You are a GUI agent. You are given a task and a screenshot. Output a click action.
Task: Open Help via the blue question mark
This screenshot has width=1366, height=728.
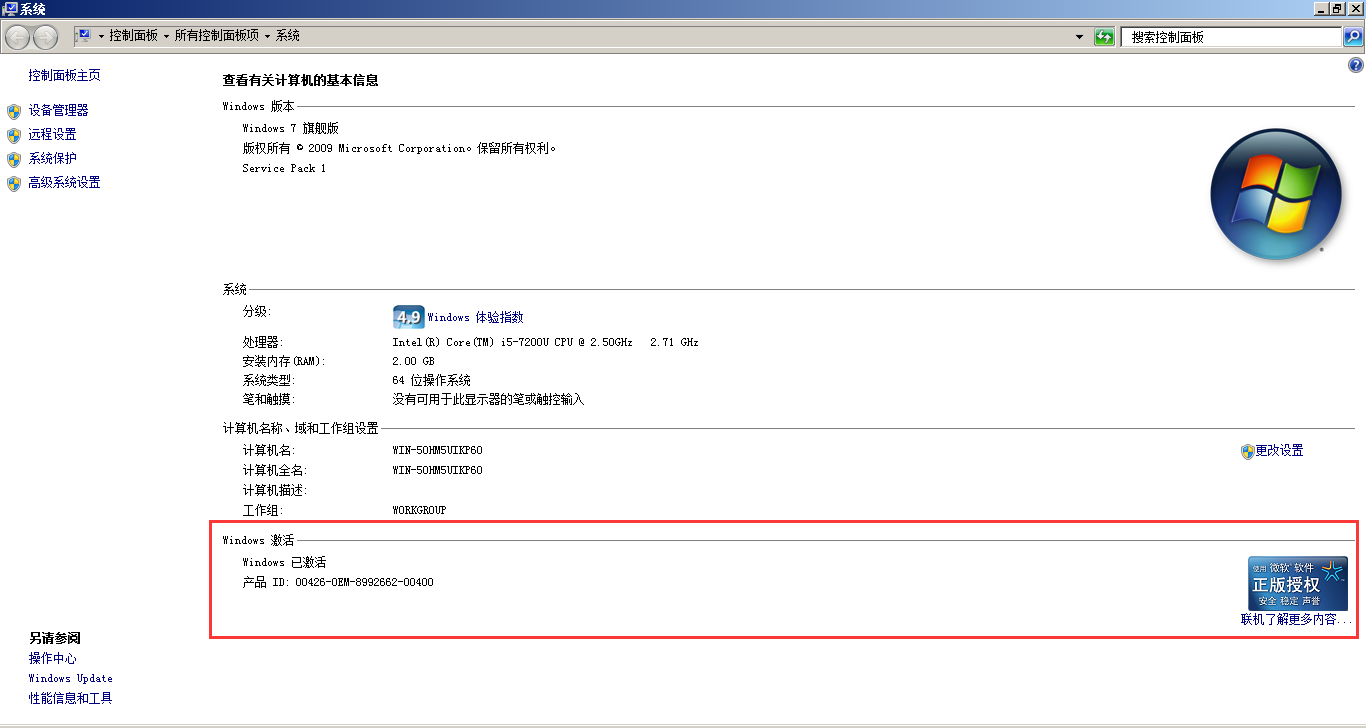(1356, 65)
